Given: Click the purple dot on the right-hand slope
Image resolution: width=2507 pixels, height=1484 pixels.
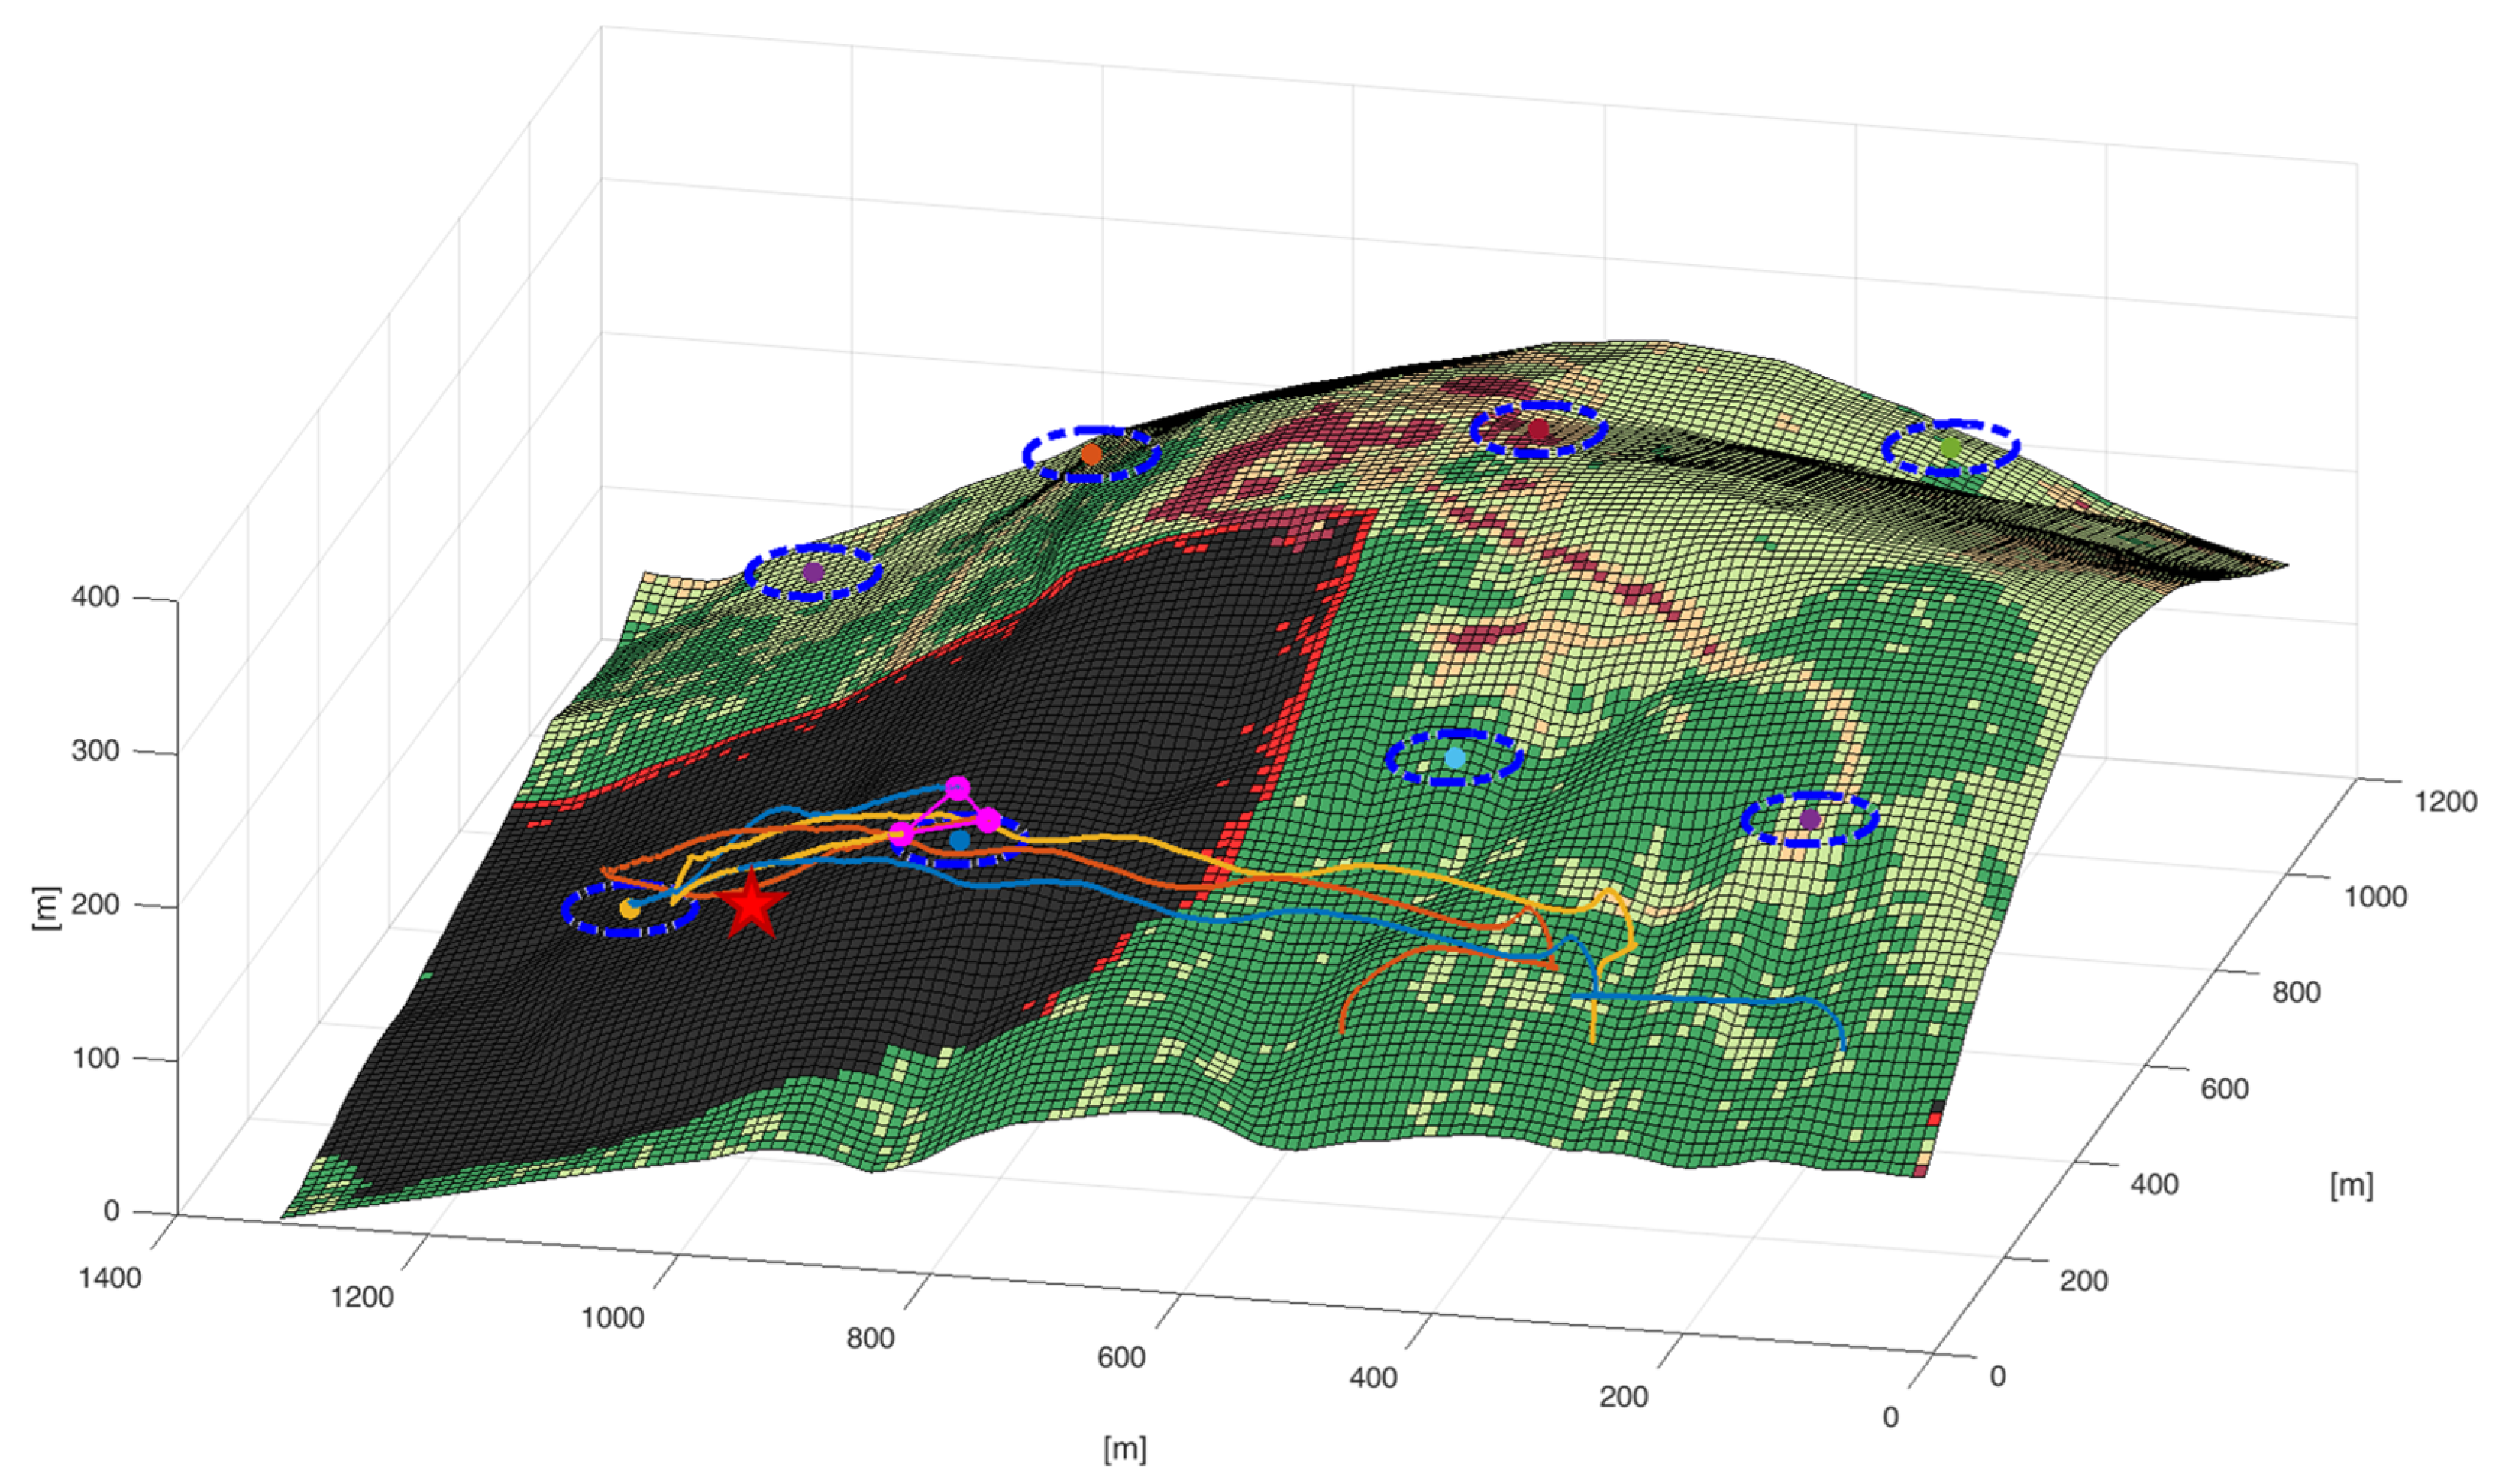Looking at the screenshot, I should (1809, 819).
